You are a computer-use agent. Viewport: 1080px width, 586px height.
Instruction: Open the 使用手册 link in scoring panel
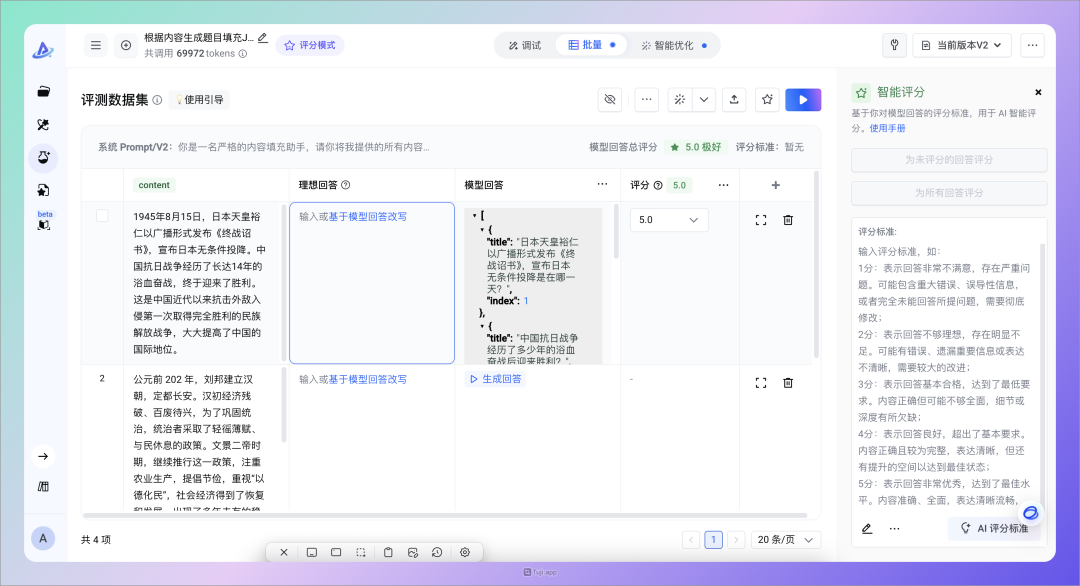887,128
